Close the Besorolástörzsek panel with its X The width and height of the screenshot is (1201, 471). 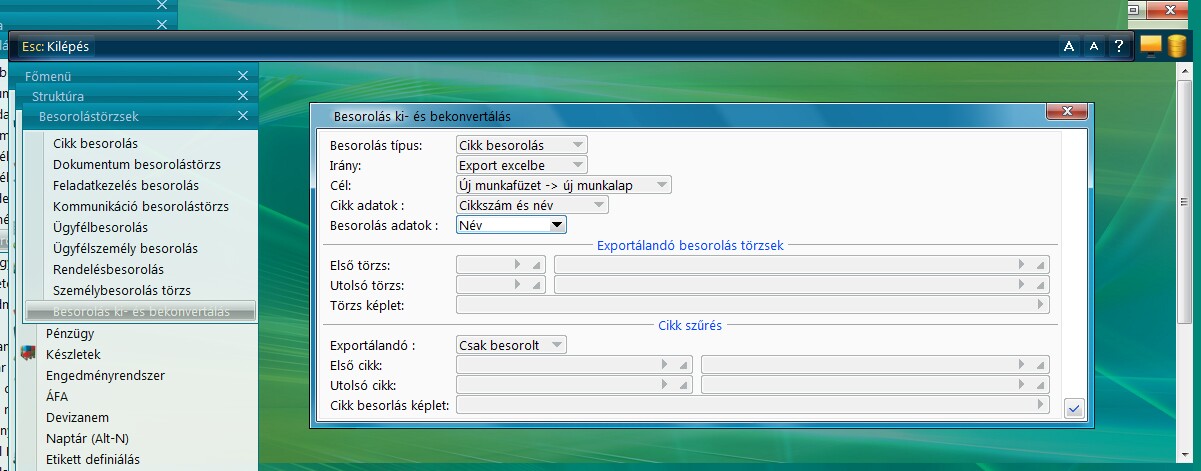coord(243,116)
